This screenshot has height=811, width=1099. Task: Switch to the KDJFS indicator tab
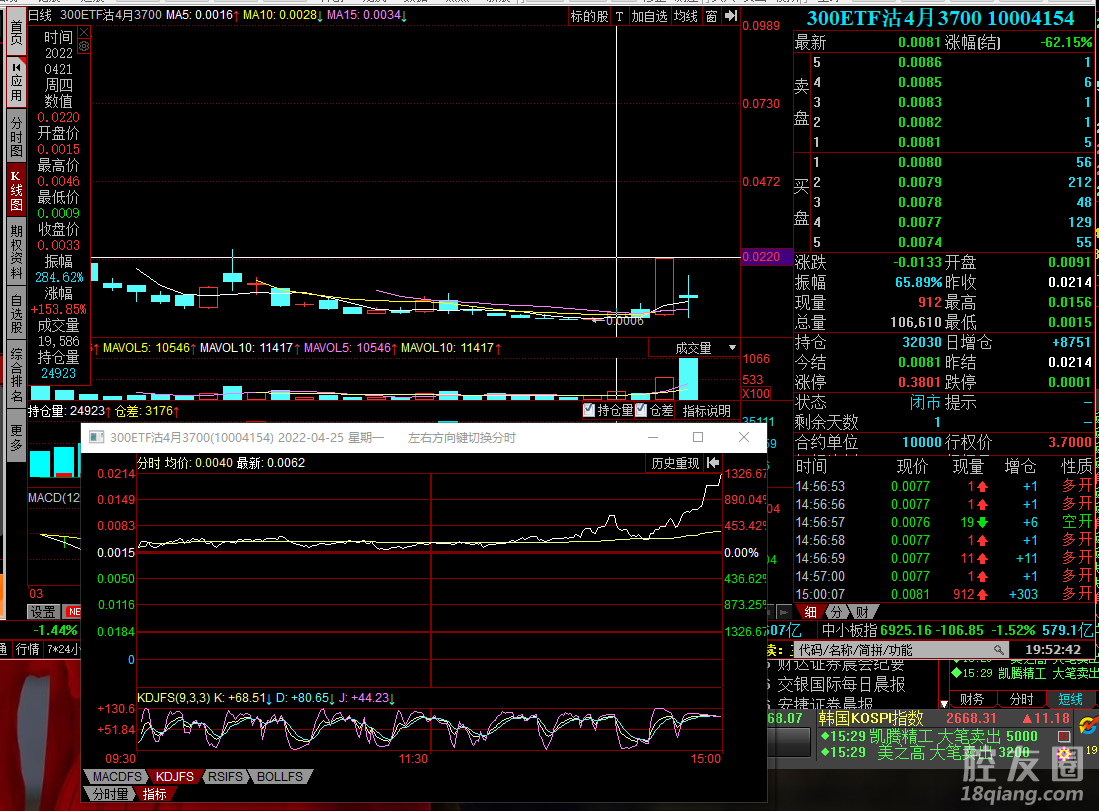(x=175, y=776)
